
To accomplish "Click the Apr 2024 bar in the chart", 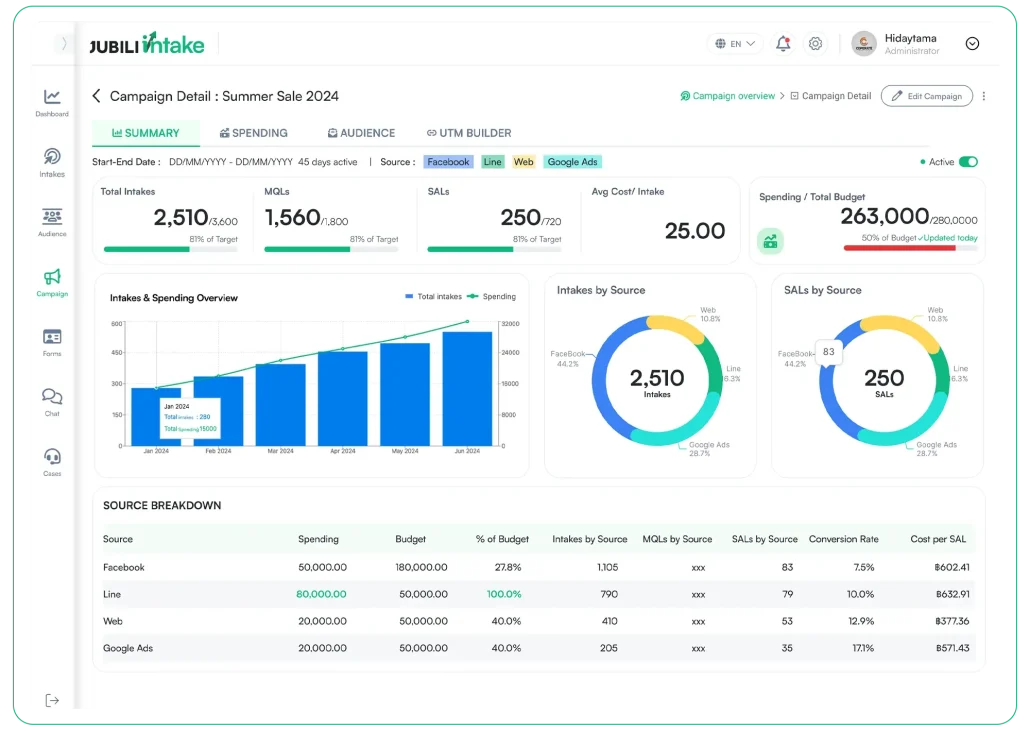I will coord(342,399).
